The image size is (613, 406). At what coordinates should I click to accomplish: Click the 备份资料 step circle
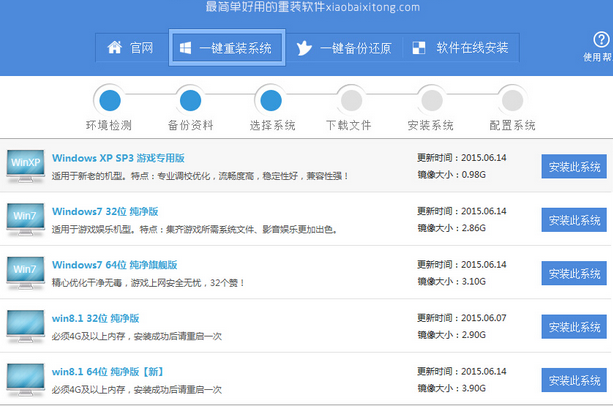(x=189, y=100)
